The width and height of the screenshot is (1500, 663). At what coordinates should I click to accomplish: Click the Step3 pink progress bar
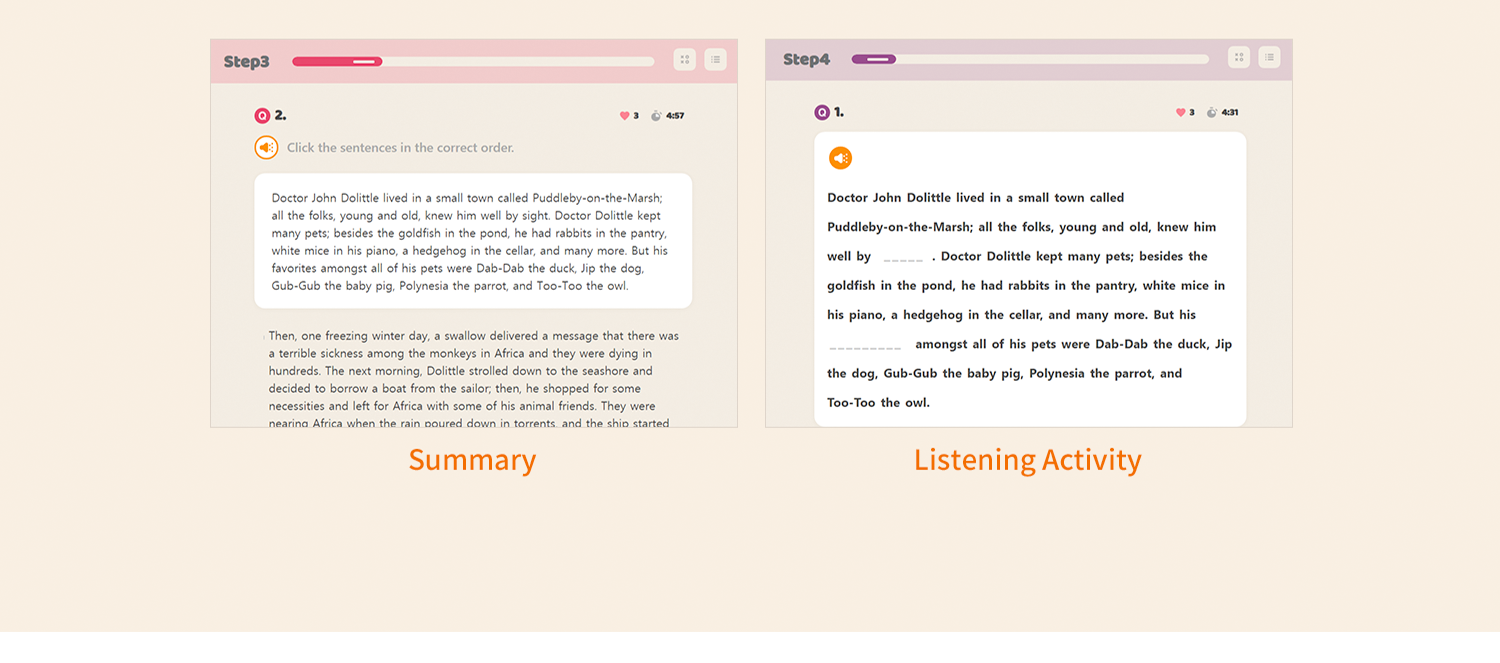click(x=472, y=62)
